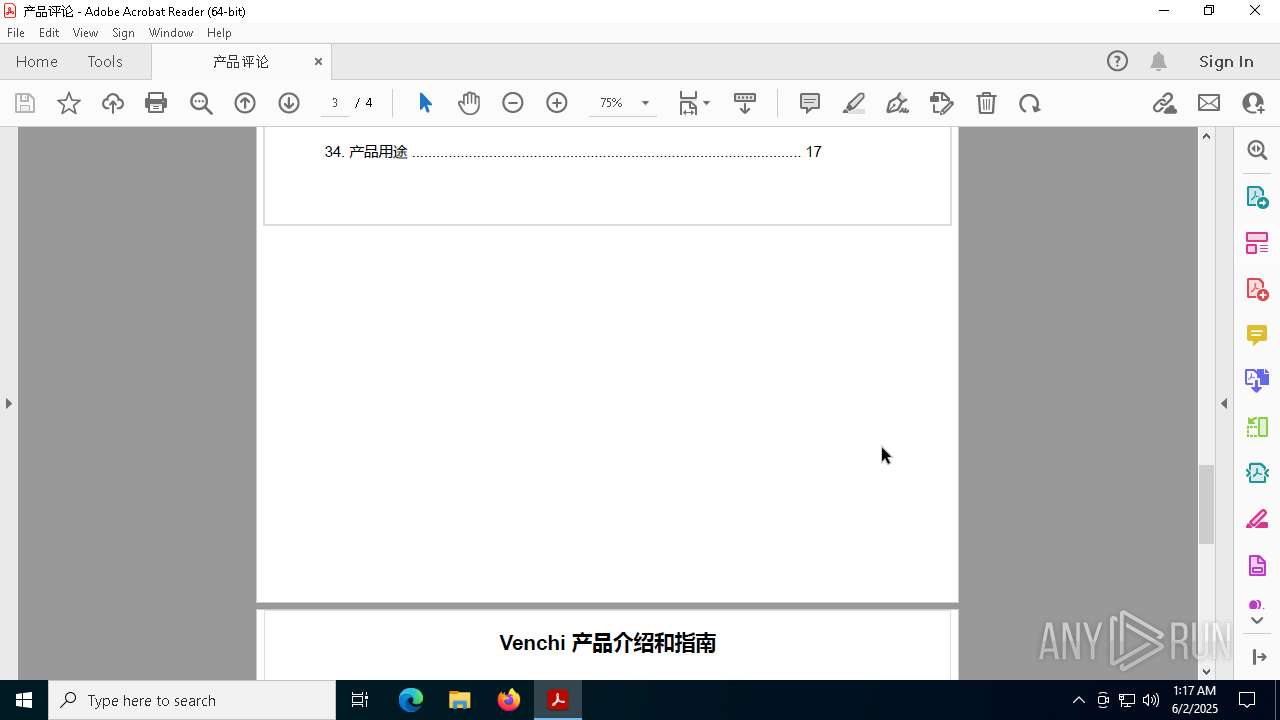Viewport: 1280px width, 720px height.
Task: Select the Highlight text pen tool
Action: click(x=854, y=103)
